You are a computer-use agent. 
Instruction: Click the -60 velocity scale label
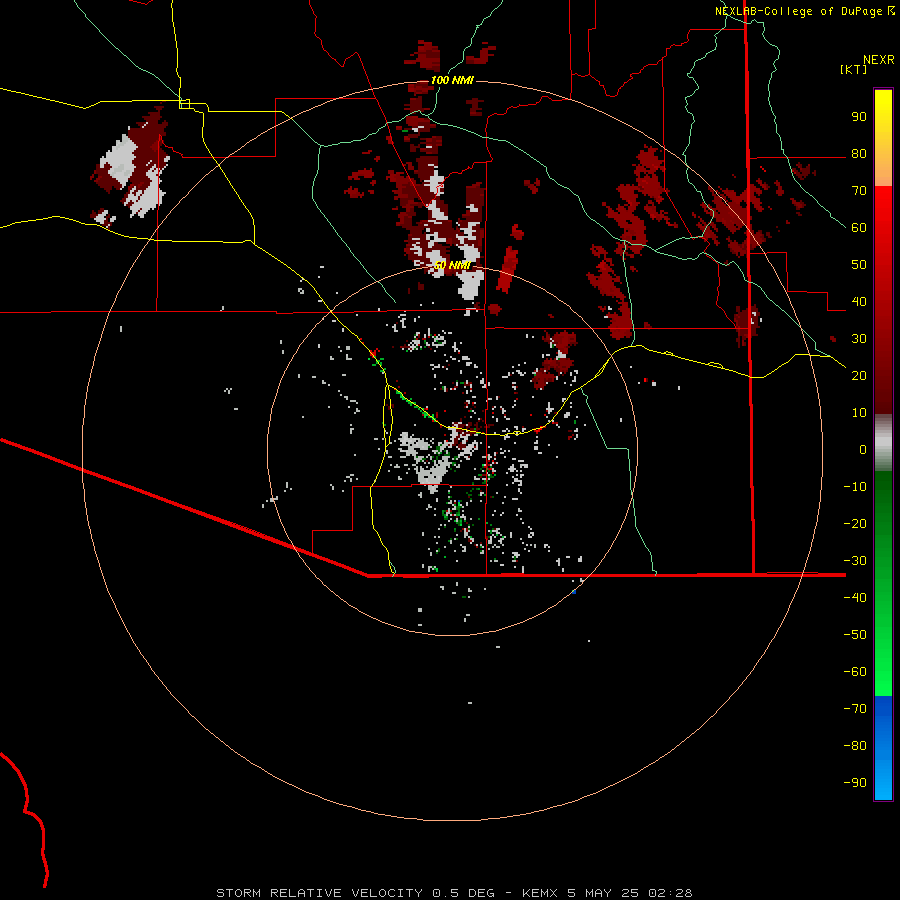tap(855, 672)
